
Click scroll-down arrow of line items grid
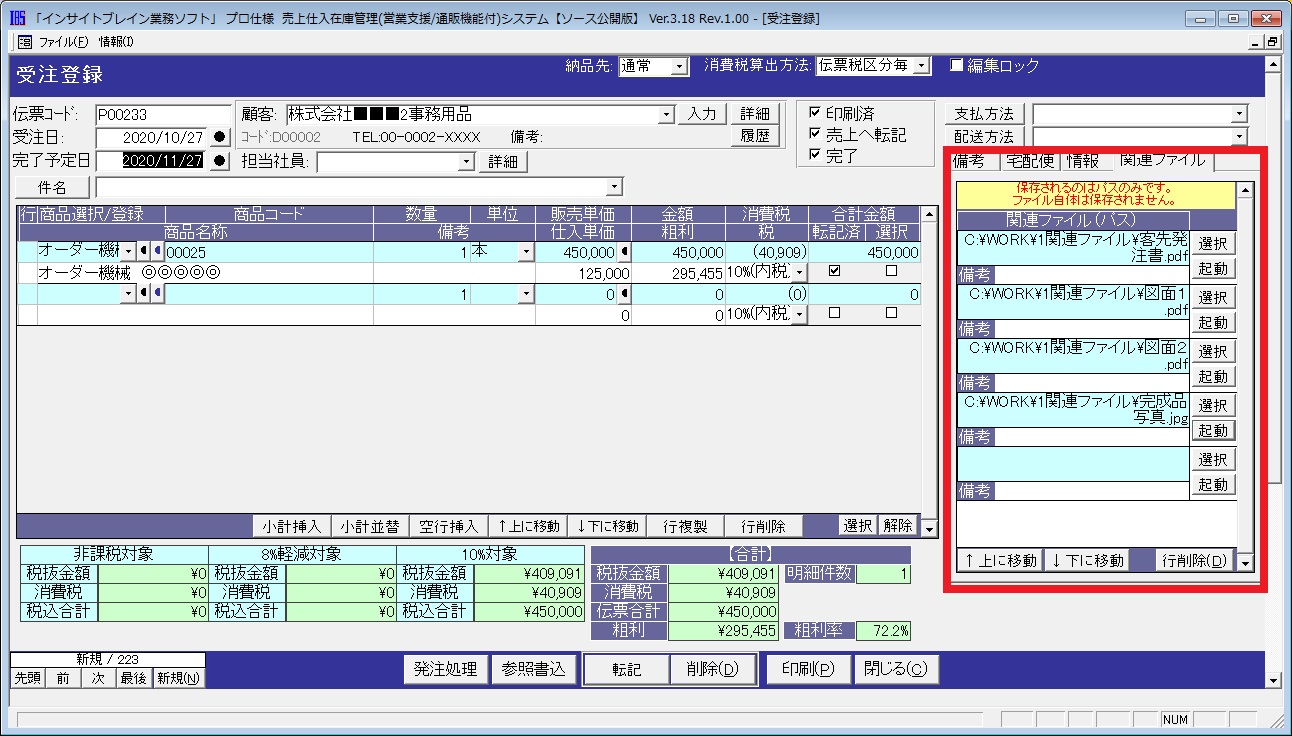929,528
